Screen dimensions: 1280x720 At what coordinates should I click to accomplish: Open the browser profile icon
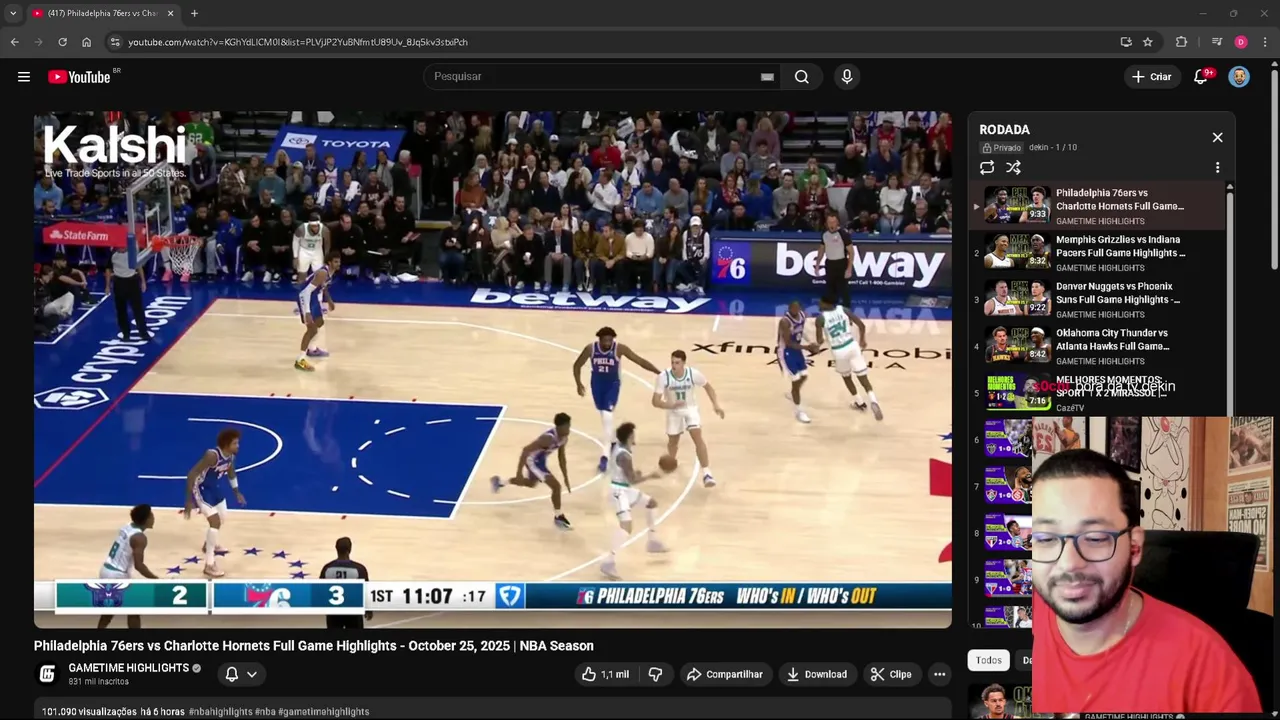1241,42
